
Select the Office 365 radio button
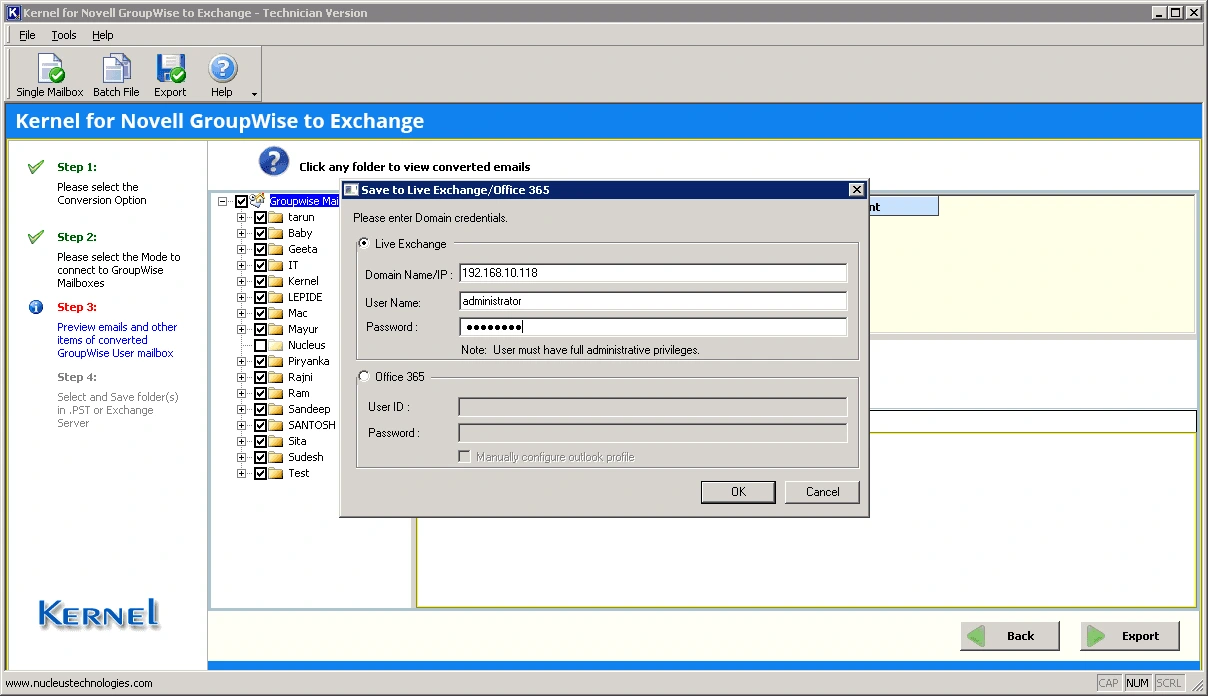[x=363, y=377]
